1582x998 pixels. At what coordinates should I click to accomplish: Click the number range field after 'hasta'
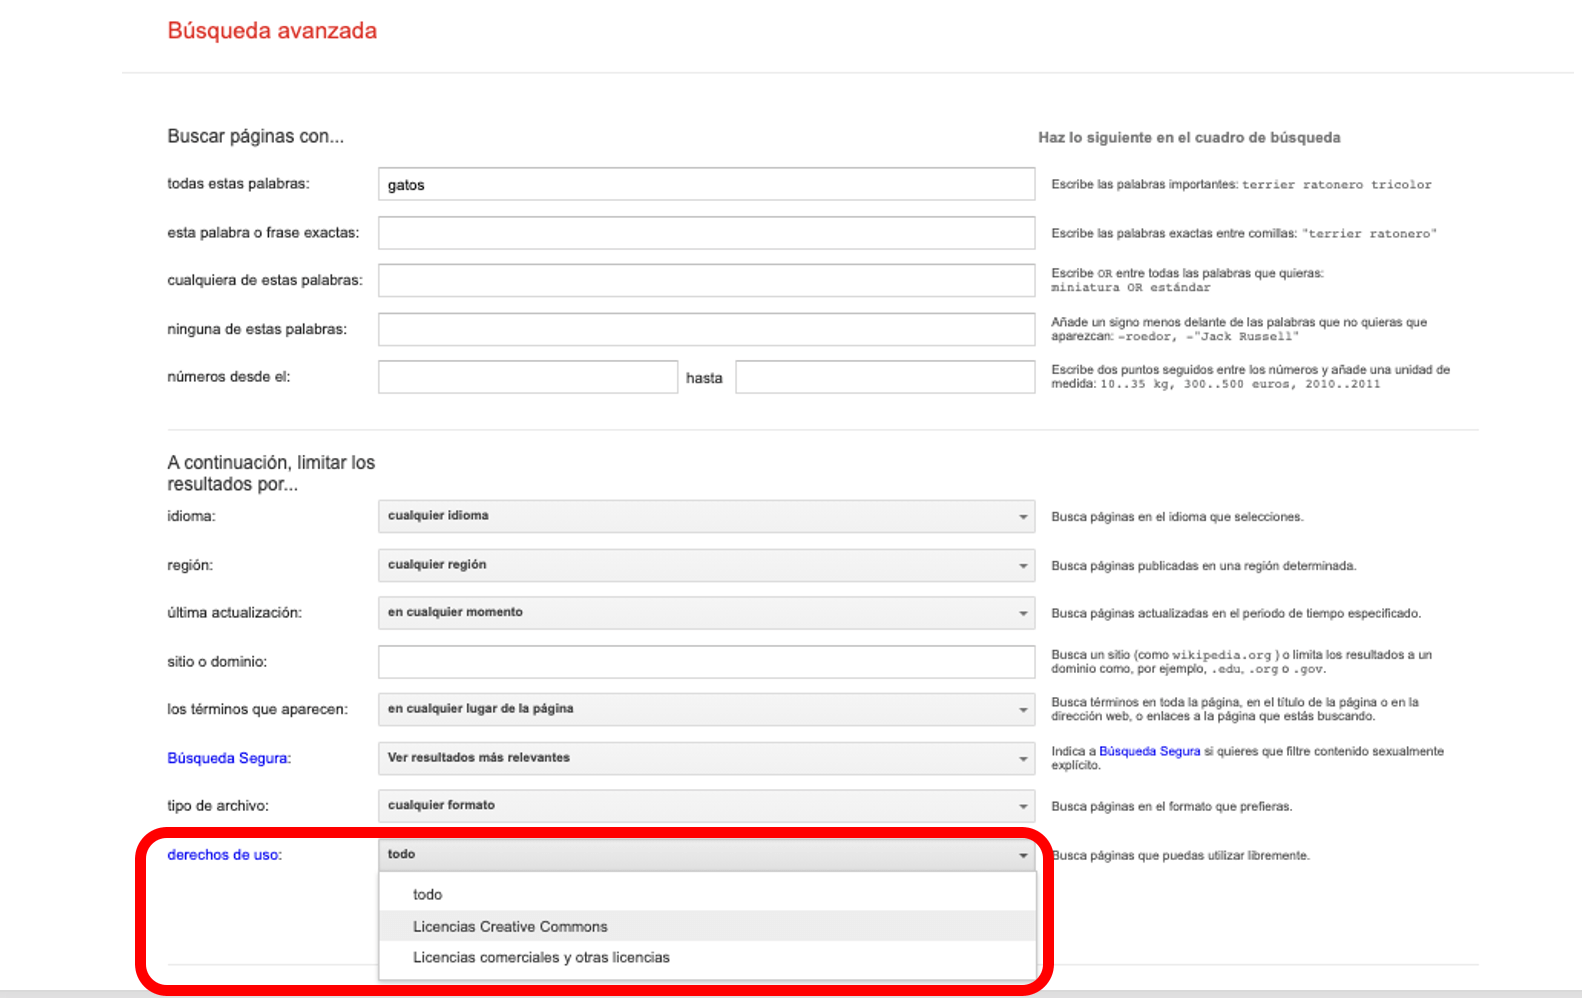pos(884,377)
